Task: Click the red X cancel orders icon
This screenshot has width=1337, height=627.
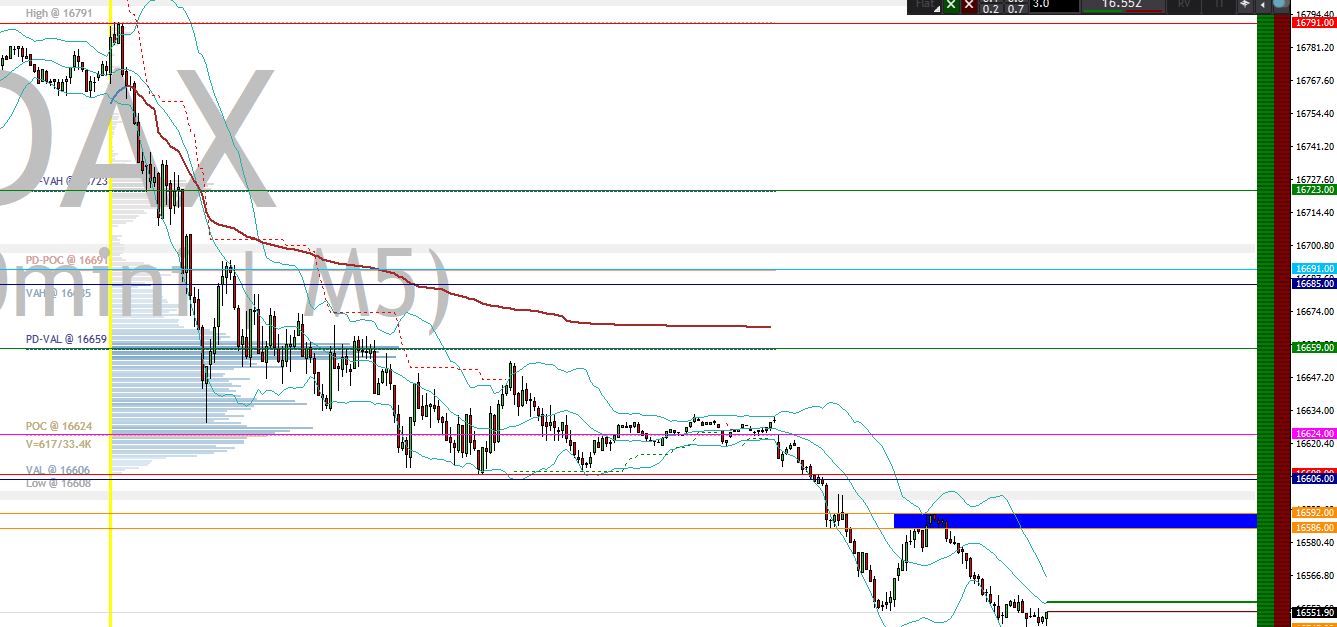Action: [969, 5]
